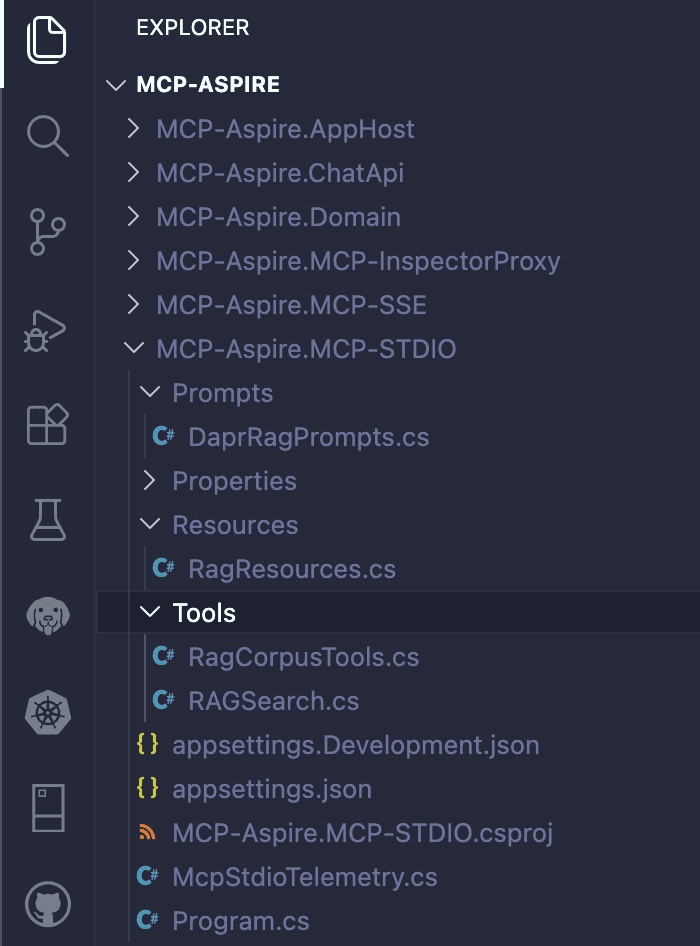
Task: Open DaprRagPrompts.cs file
Action: click(x=308, y=437)
